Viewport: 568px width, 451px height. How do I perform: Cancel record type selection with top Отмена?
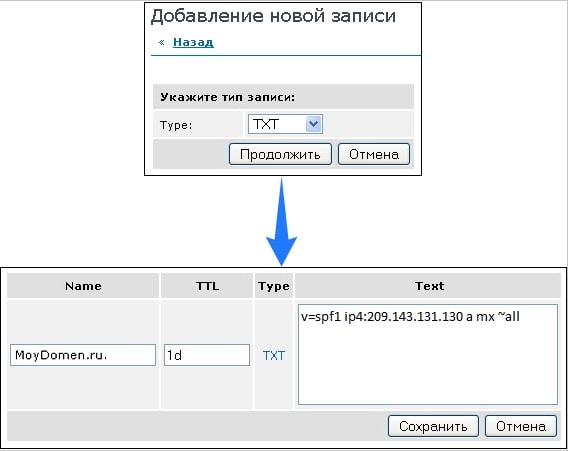(x=374, y=154)
